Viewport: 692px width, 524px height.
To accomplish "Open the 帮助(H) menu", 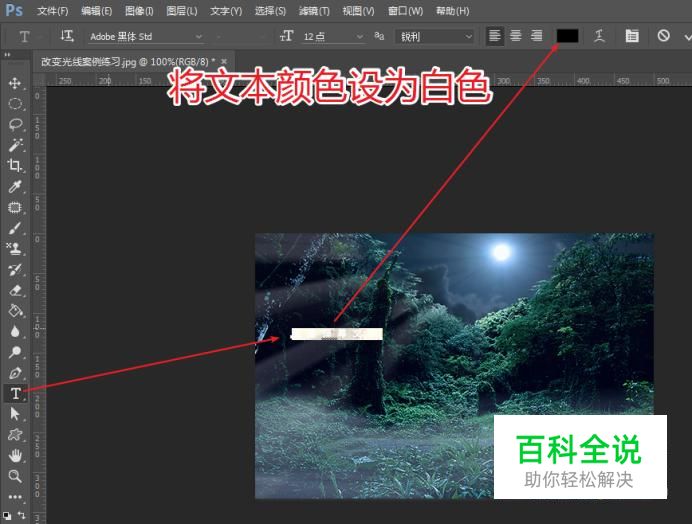I will [452, 11].
